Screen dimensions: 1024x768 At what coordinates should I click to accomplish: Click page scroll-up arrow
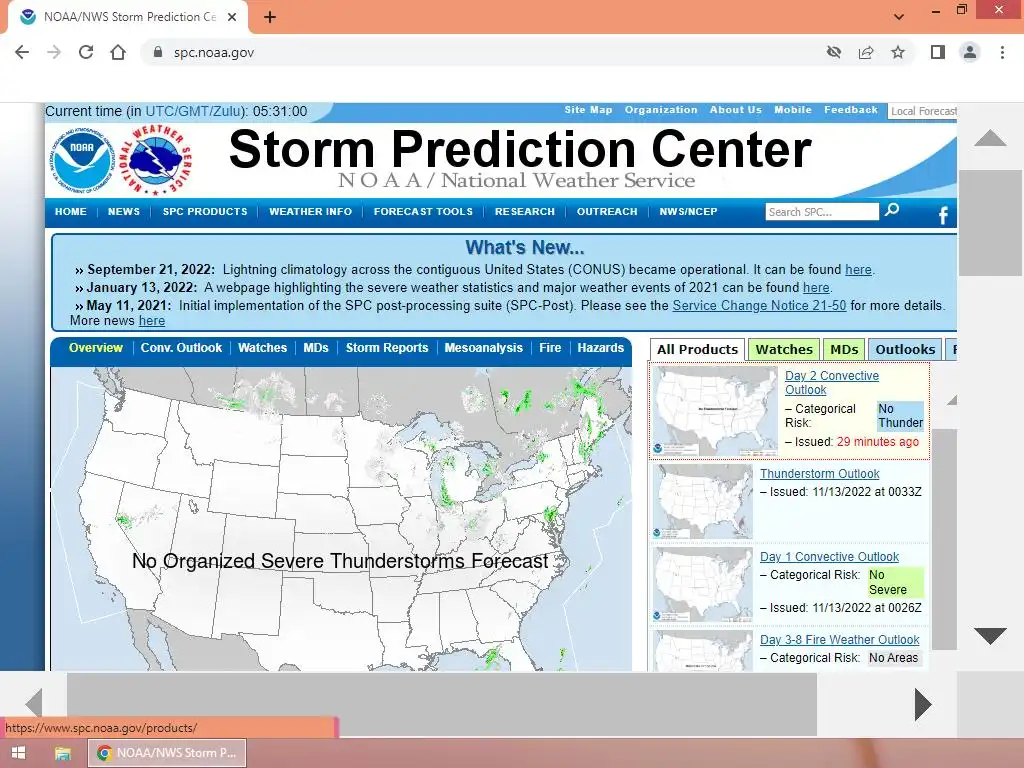tap(990, 137)
